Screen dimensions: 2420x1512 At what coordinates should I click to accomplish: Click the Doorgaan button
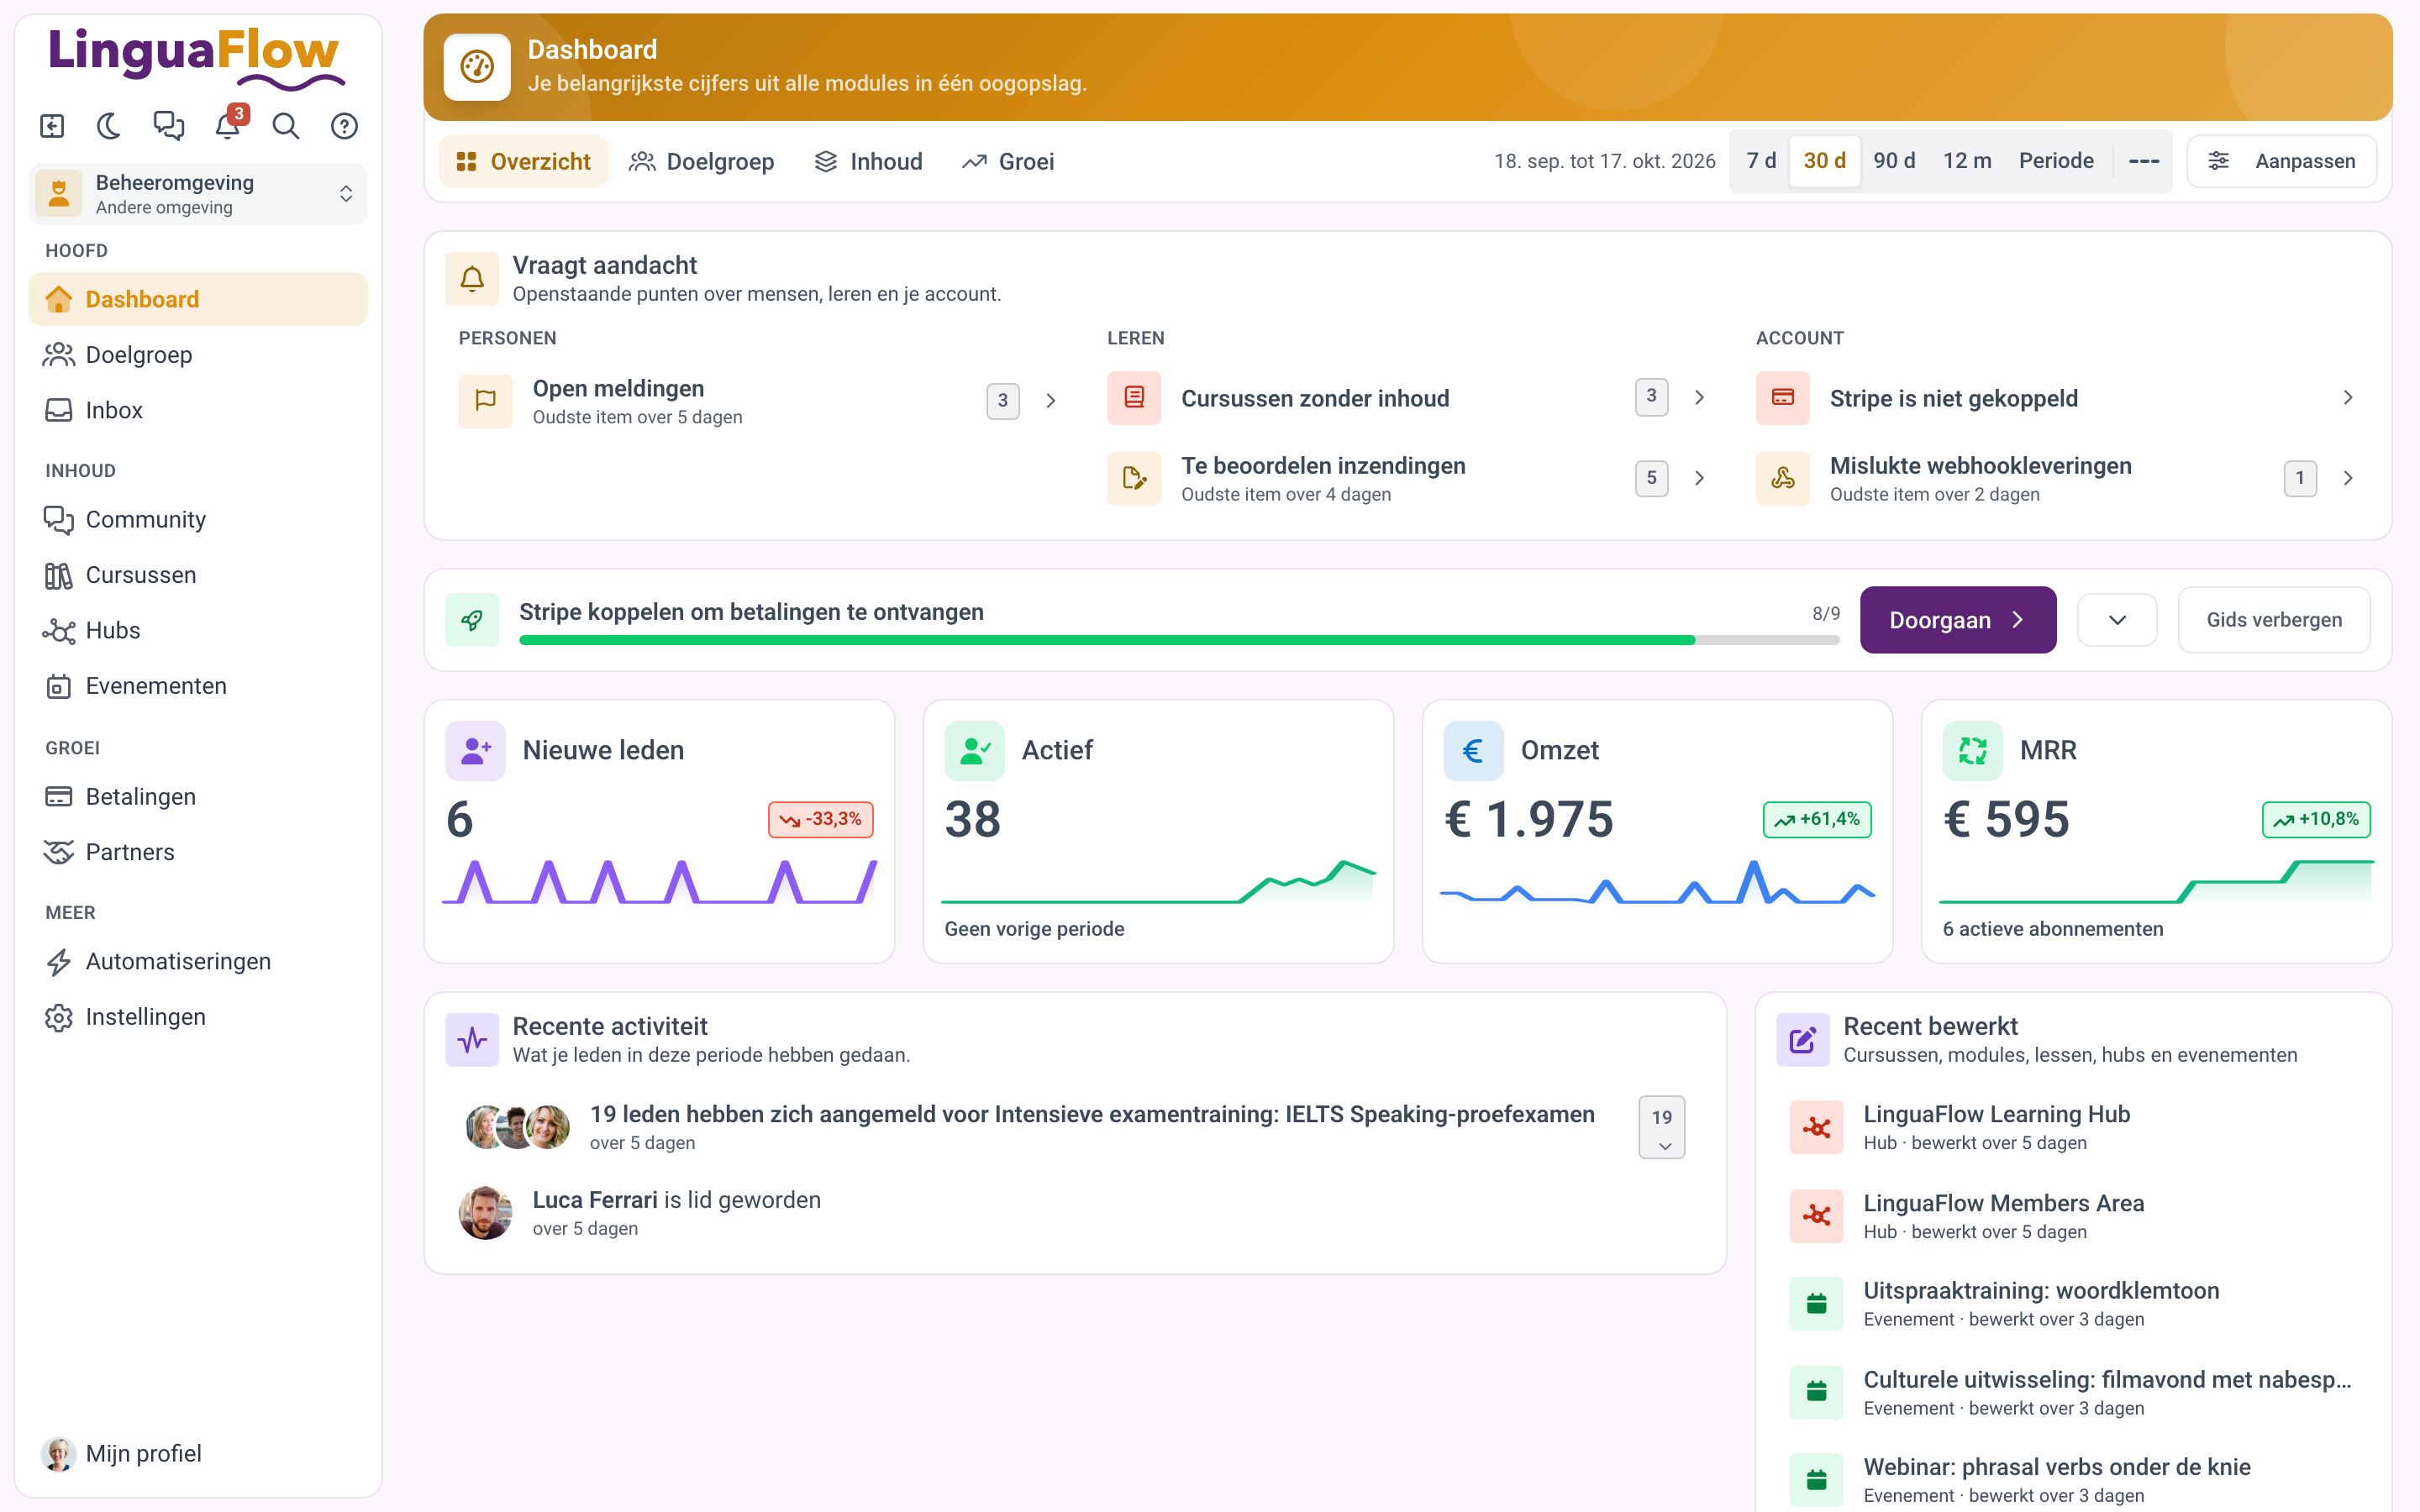(1958, 620)
